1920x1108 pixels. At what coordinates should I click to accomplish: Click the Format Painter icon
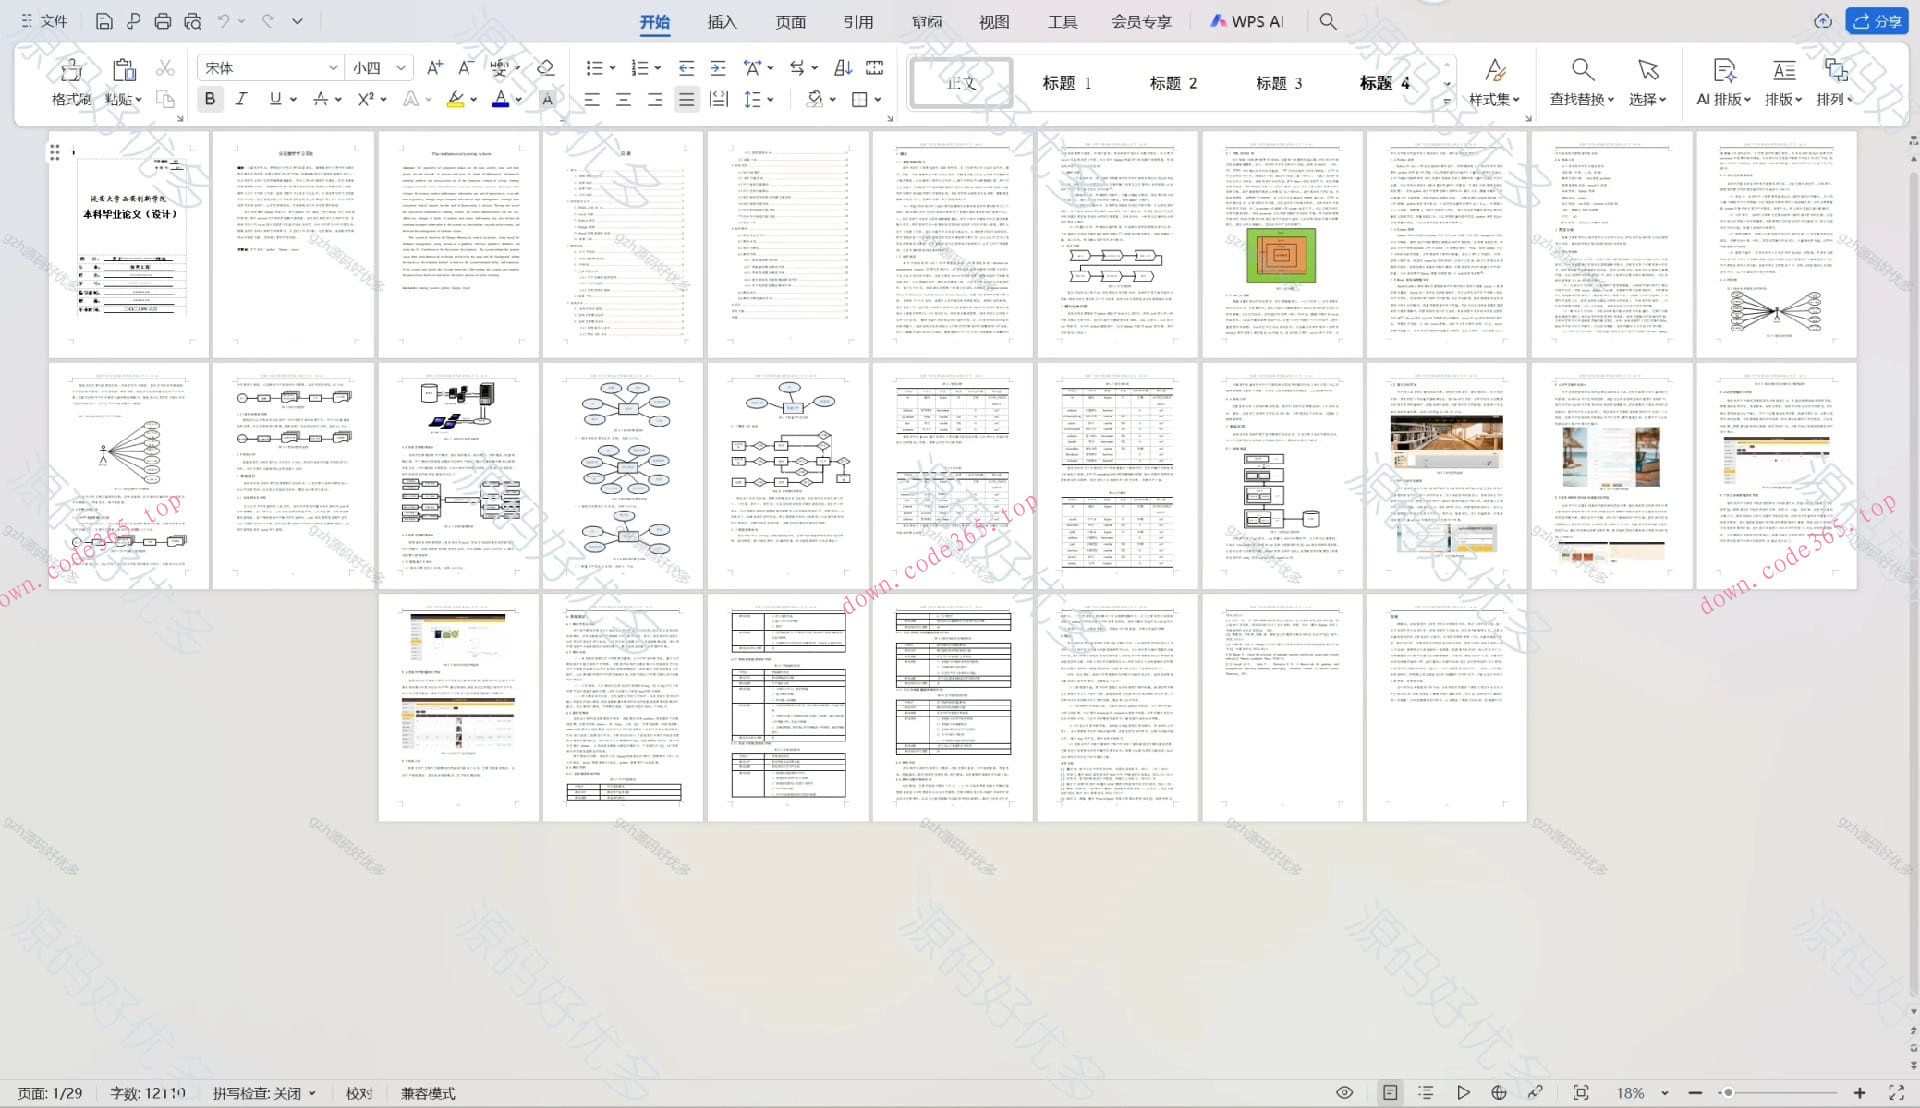click(71, 70)
